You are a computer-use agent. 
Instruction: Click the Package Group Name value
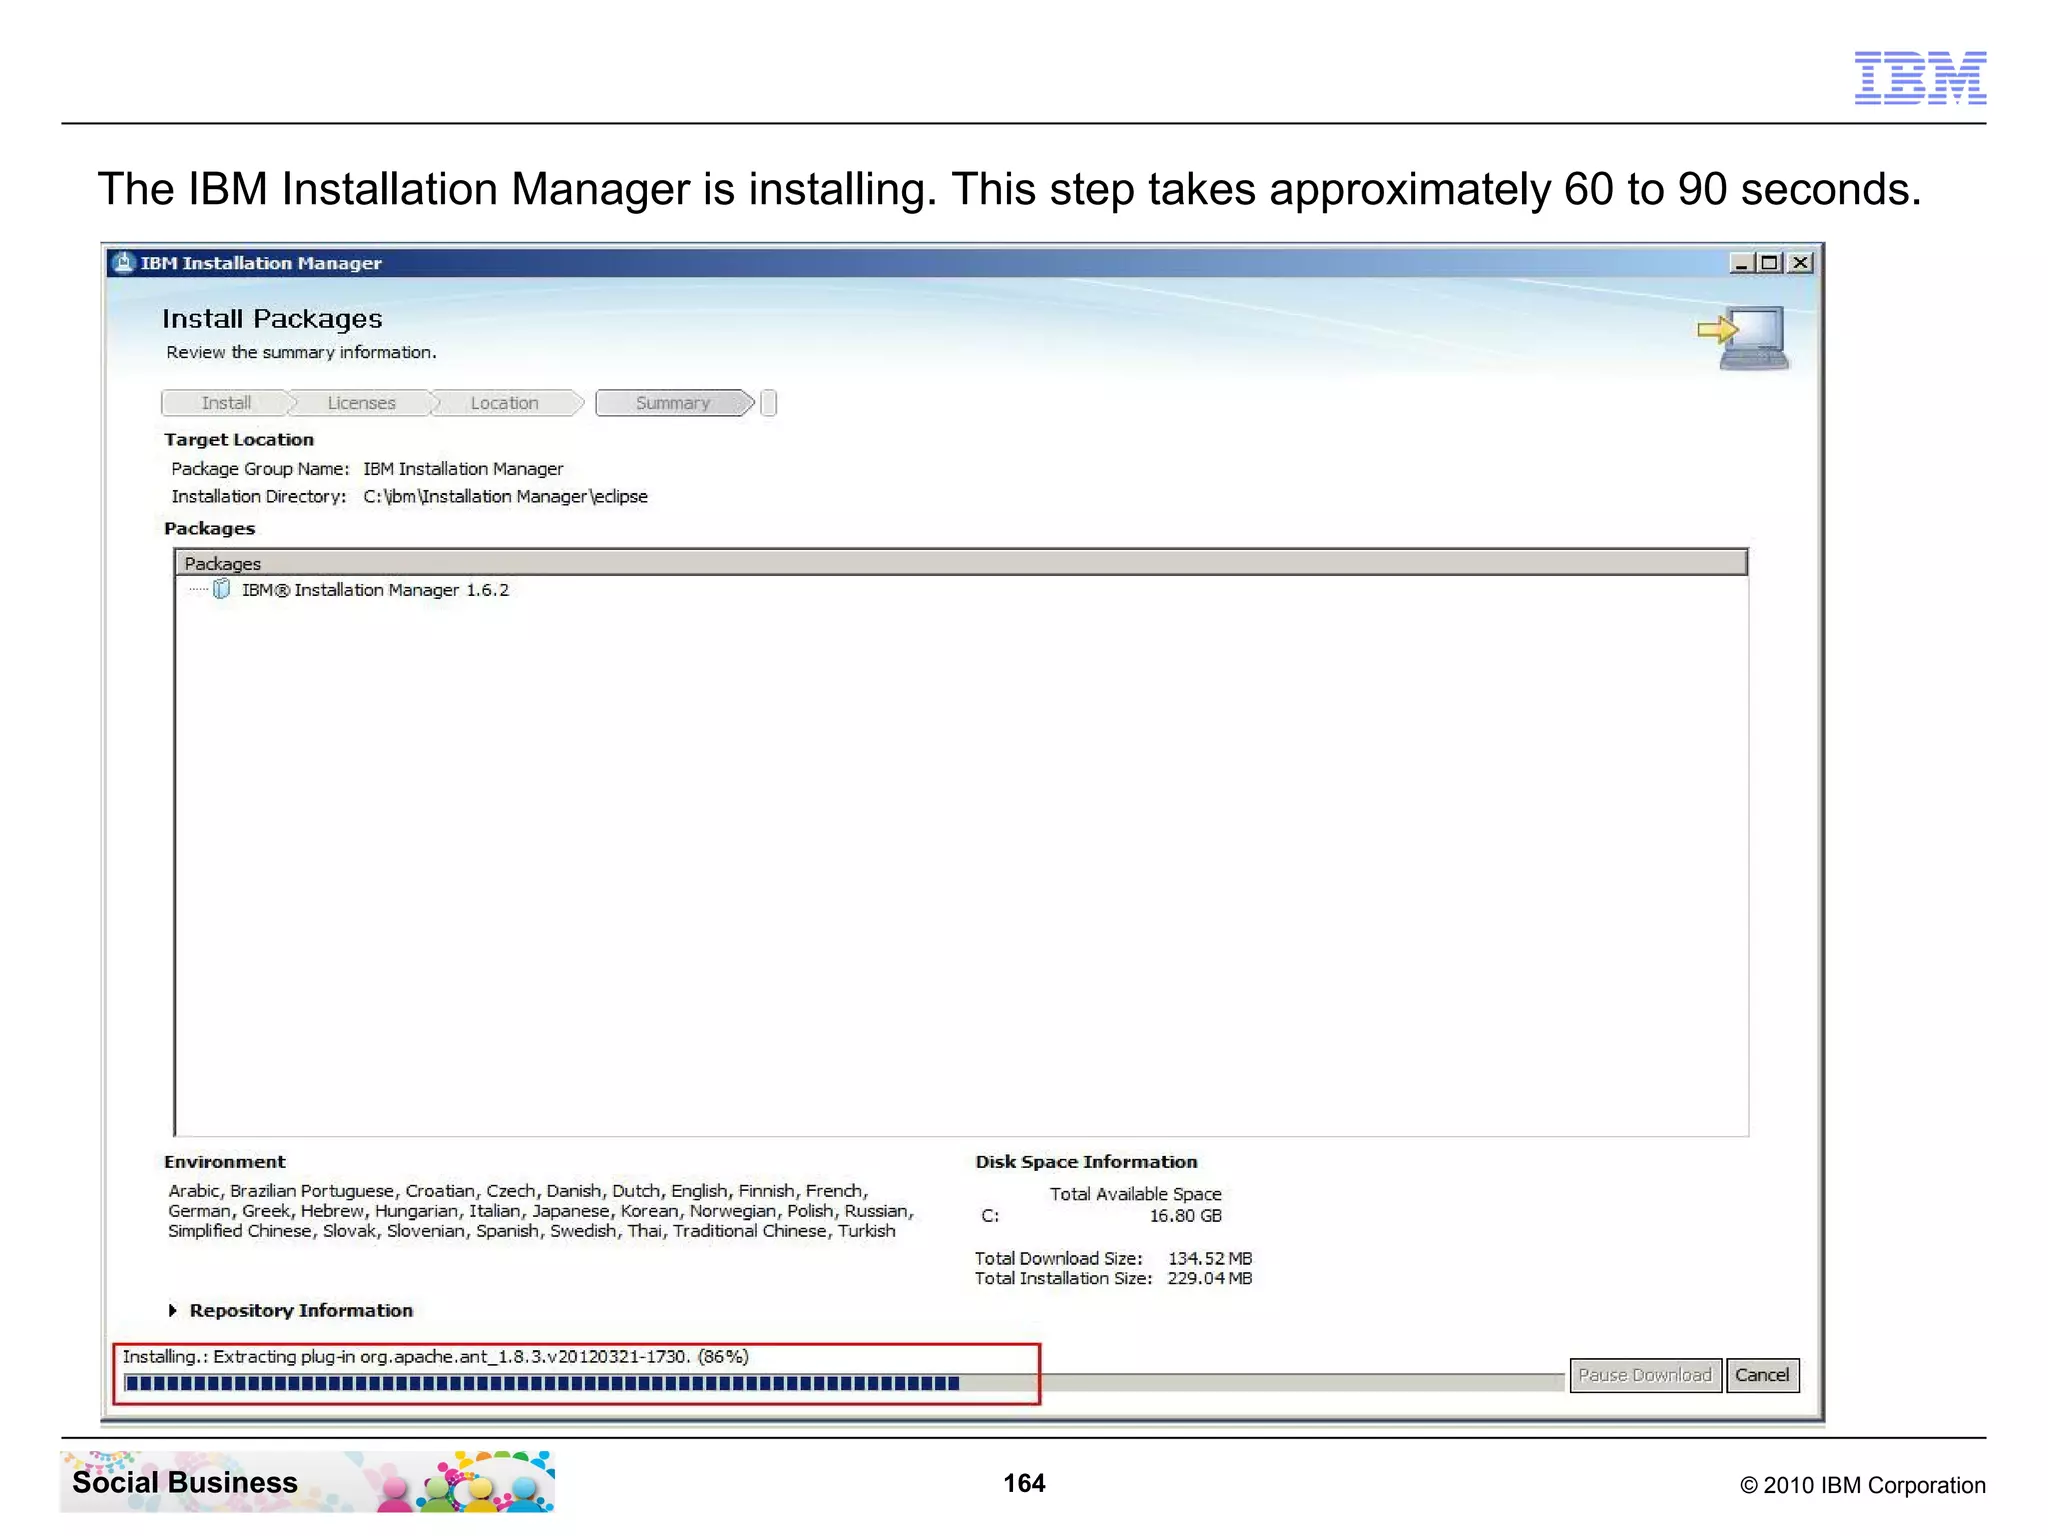click(463, 469)
